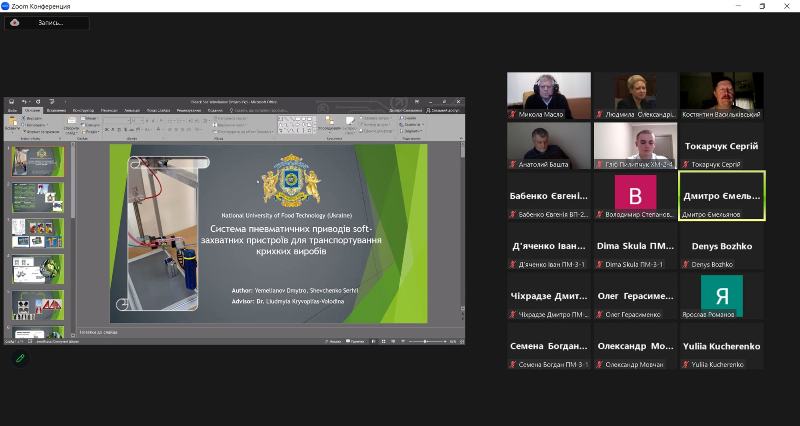
Task: Open the Insert (Вставлення) ribbon tab
Action: click(57, 110)
